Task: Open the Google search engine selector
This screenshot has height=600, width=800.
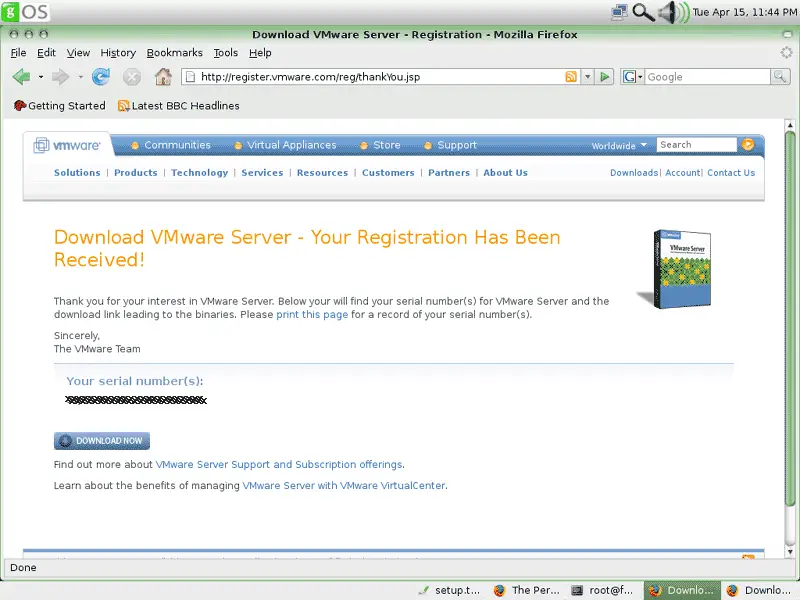Action: [632, 77]
